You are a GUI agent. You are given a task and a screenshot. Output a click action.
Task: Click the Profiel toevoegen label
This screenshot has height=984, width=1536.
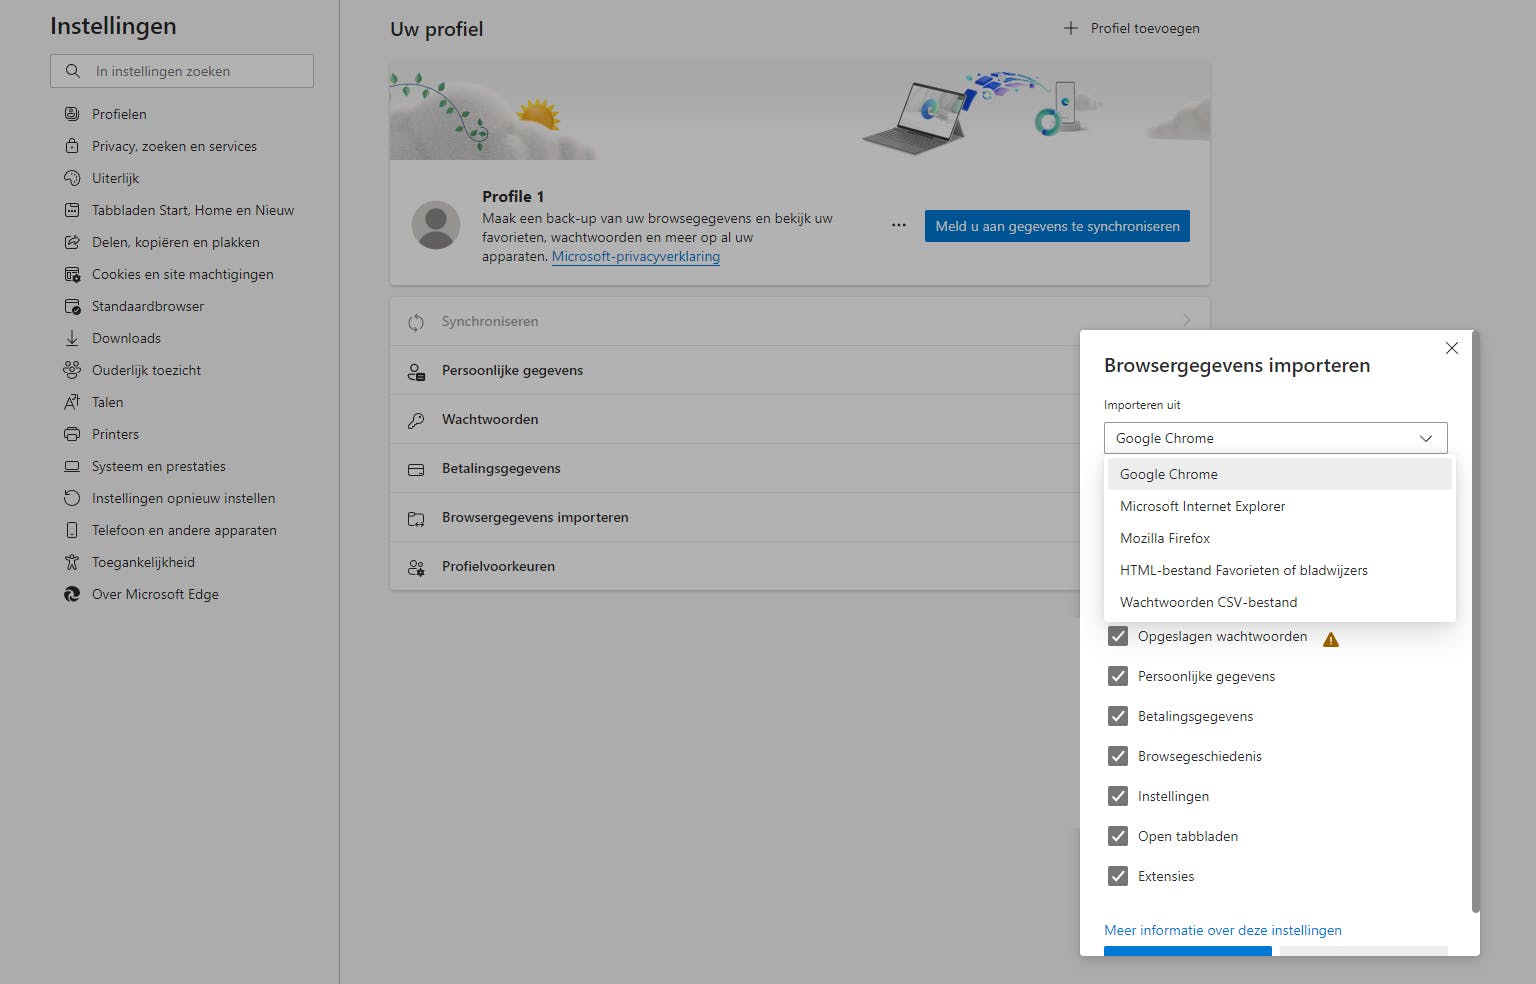point(1145,28)
